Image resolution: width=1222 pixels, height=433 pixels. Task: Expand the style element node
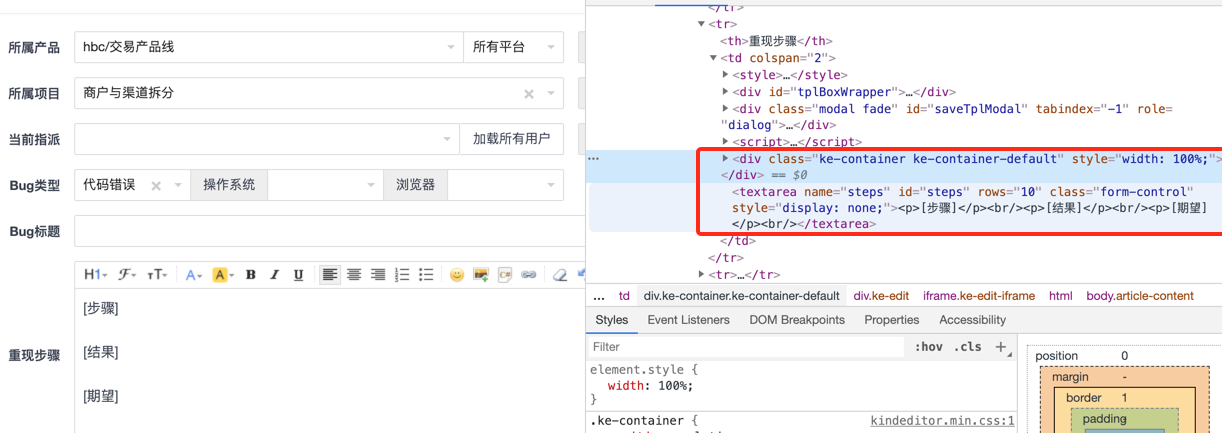pos(726,75)
